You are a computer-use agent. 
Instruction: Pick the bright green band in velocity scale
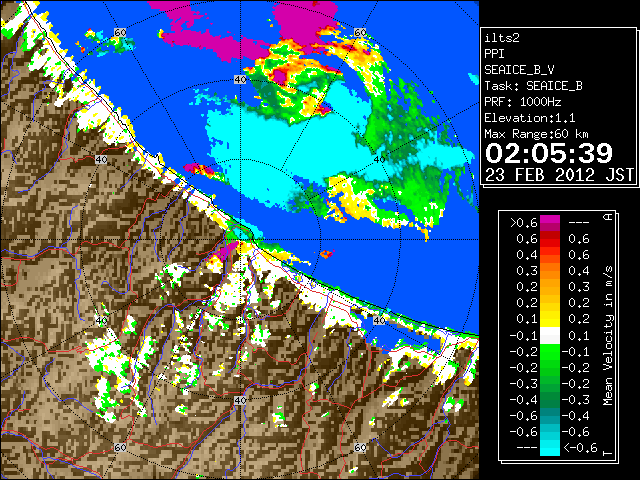tap(550, 352)
